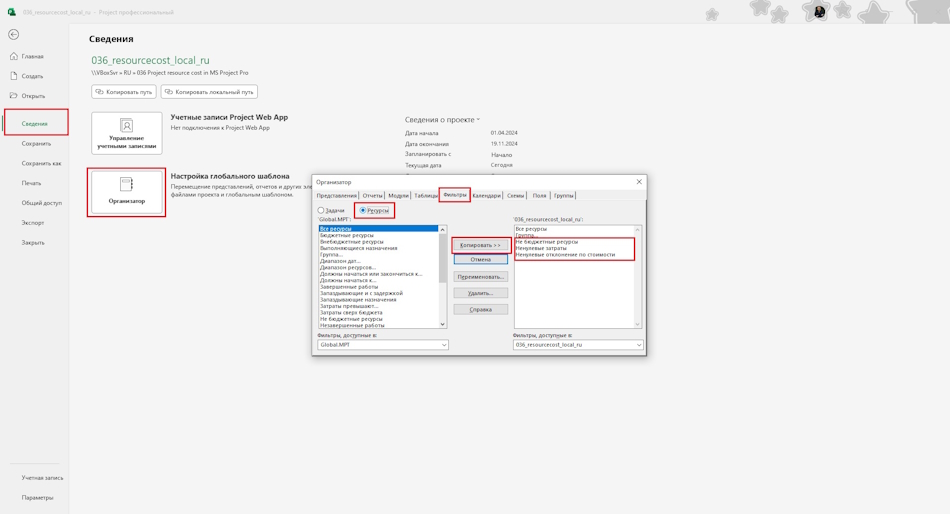This screenshot has height=514, width=950.
Task: Select the Задачи radio button
Action: [321, 210]
